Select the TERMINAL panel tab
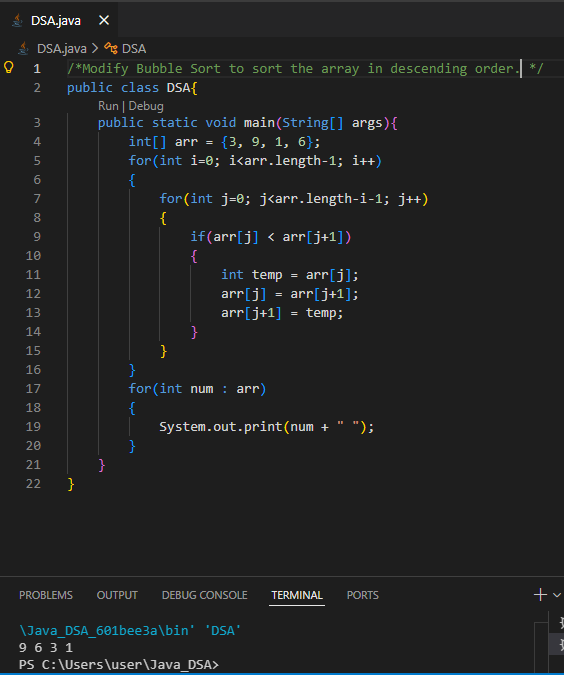This screenshot has height=675, width=564. tap(297, 595)
